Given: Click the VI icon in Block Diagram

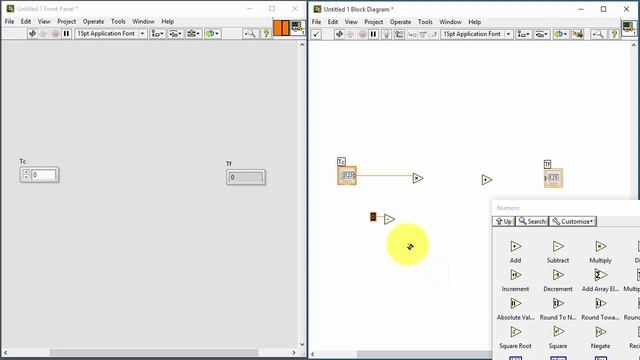Looking at the screenshot, I should tap(629, 29).
